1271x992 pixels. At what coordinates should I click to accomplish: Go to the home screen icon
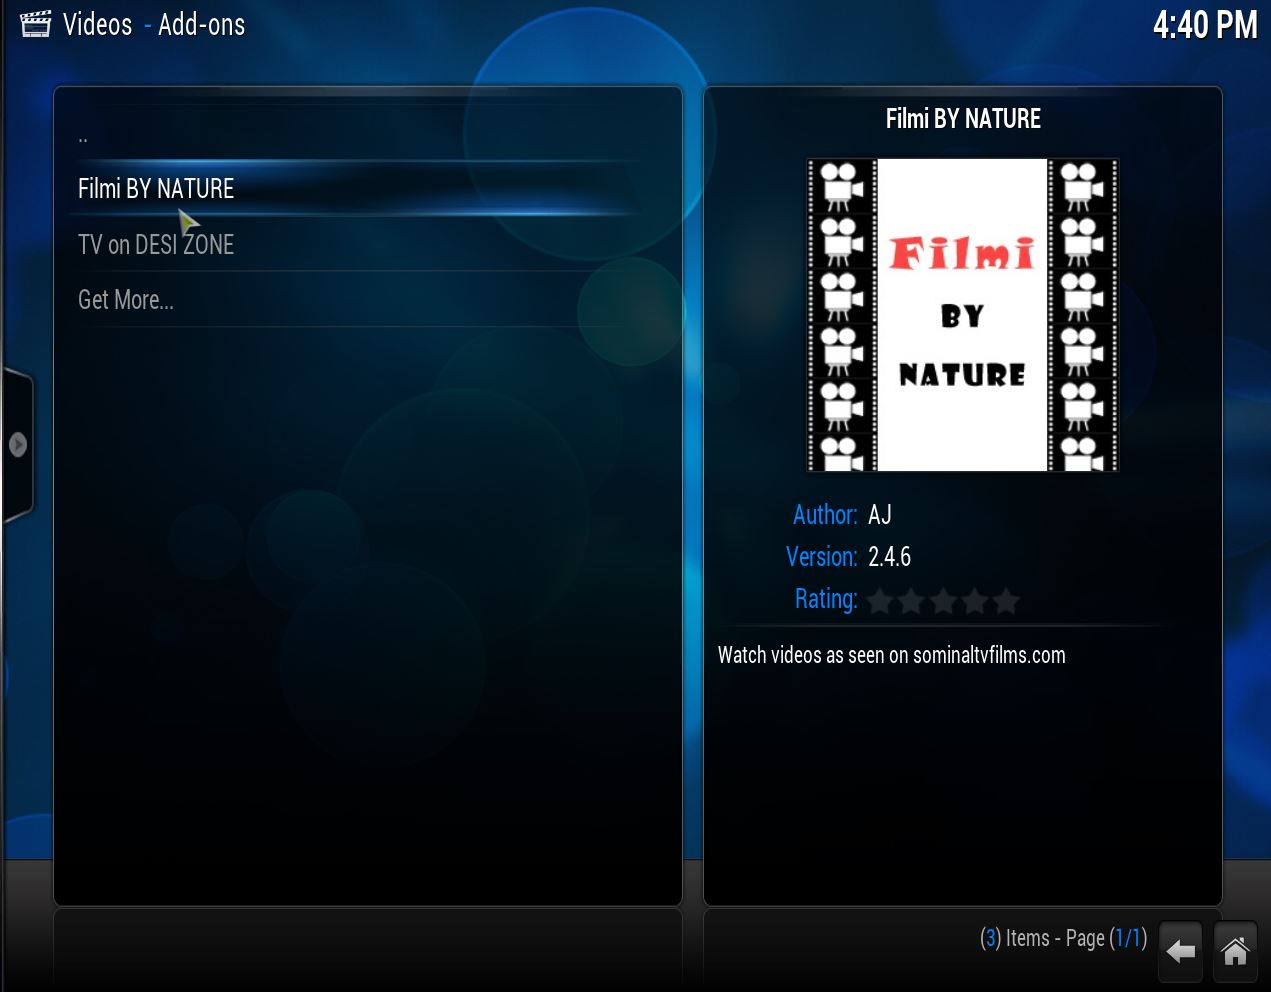[x=1236, y=950]
